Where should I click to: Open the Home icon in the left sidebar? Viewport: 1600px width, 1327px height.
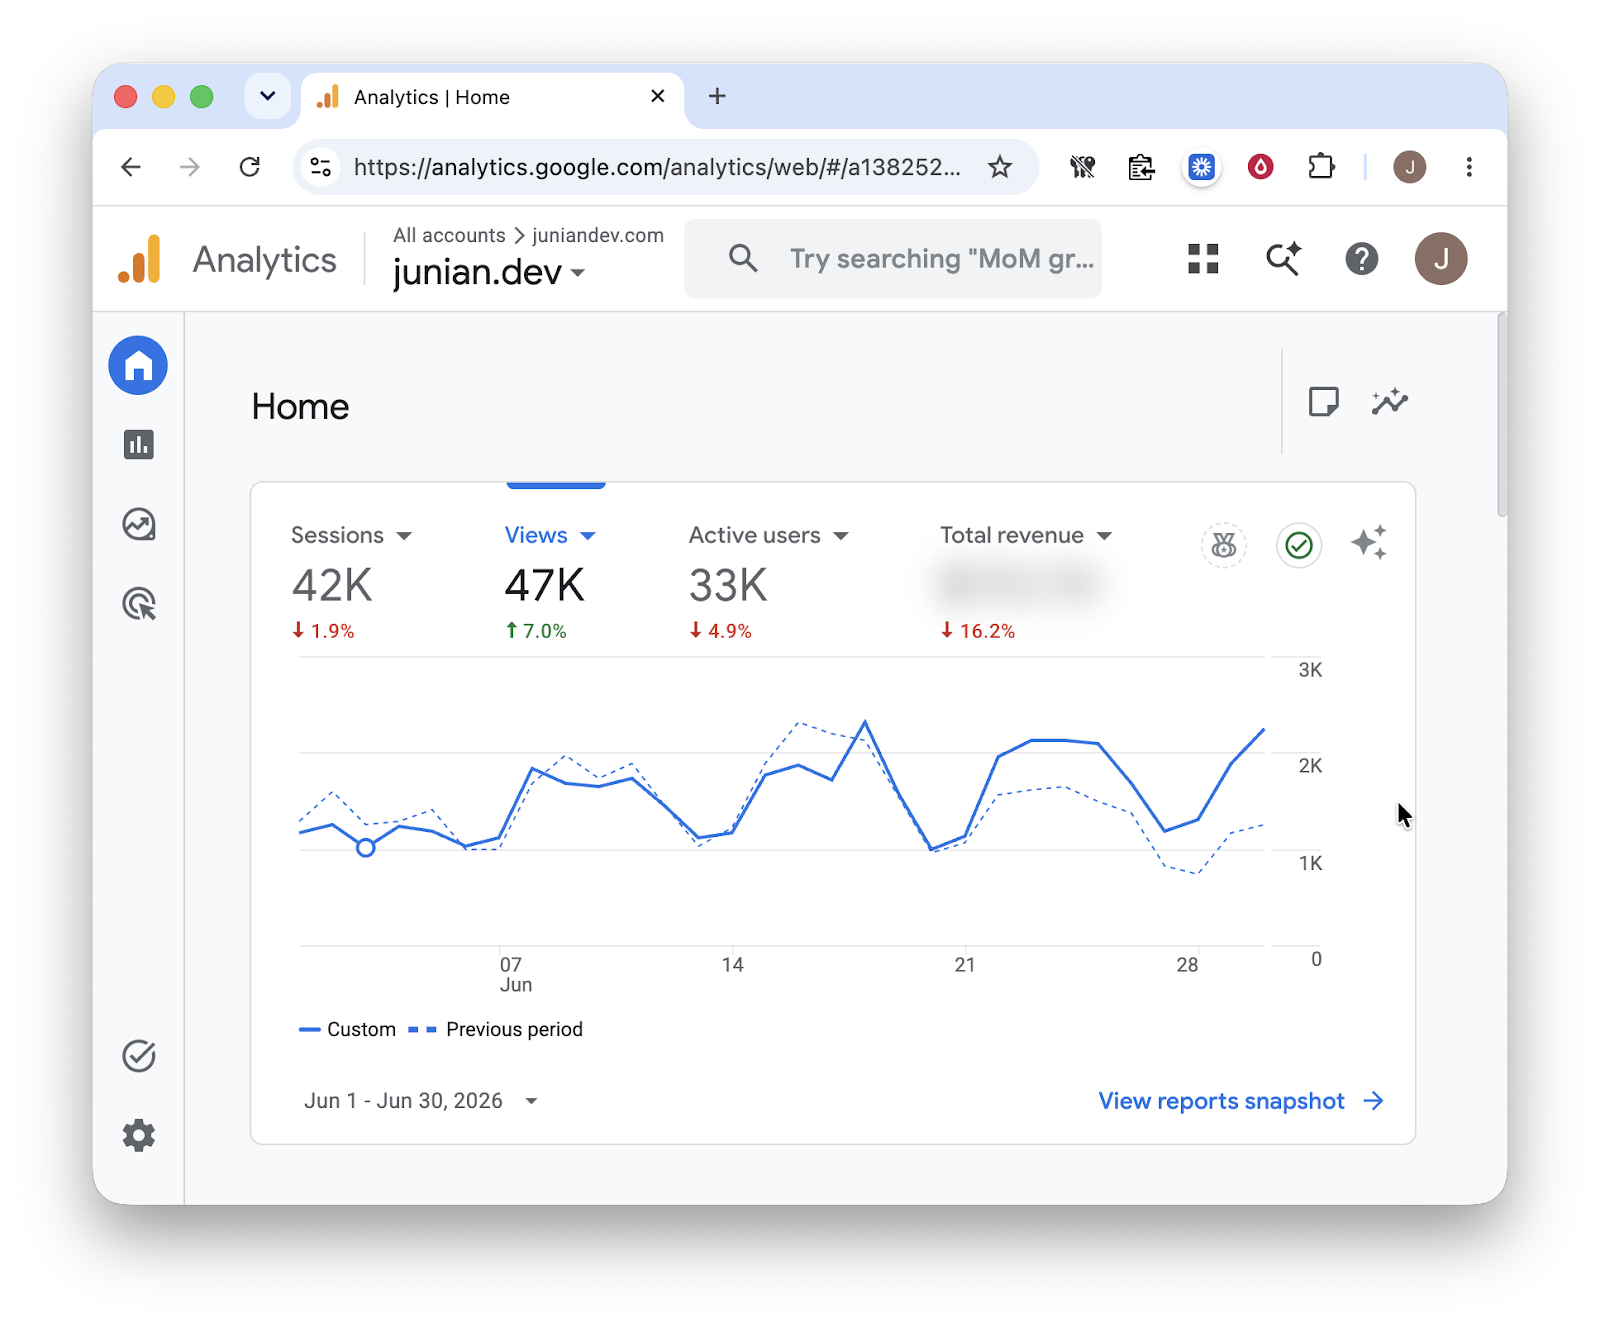(x=138, y=365)
